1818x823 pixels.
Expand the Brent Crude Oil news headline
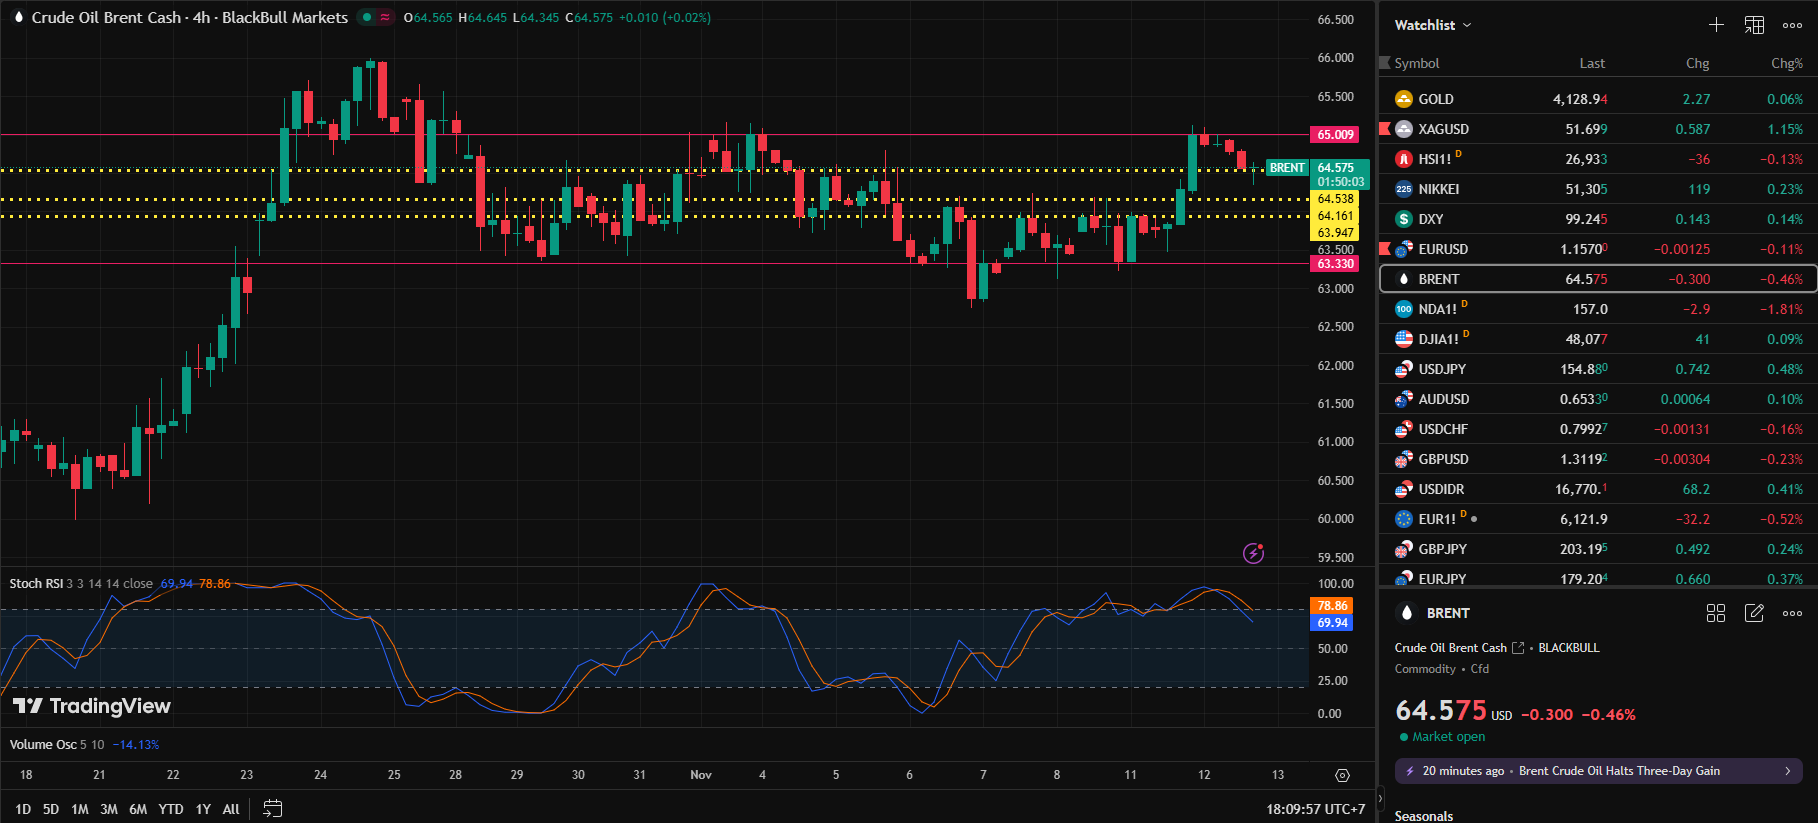pyautogui.click(x=1598, y=771)
